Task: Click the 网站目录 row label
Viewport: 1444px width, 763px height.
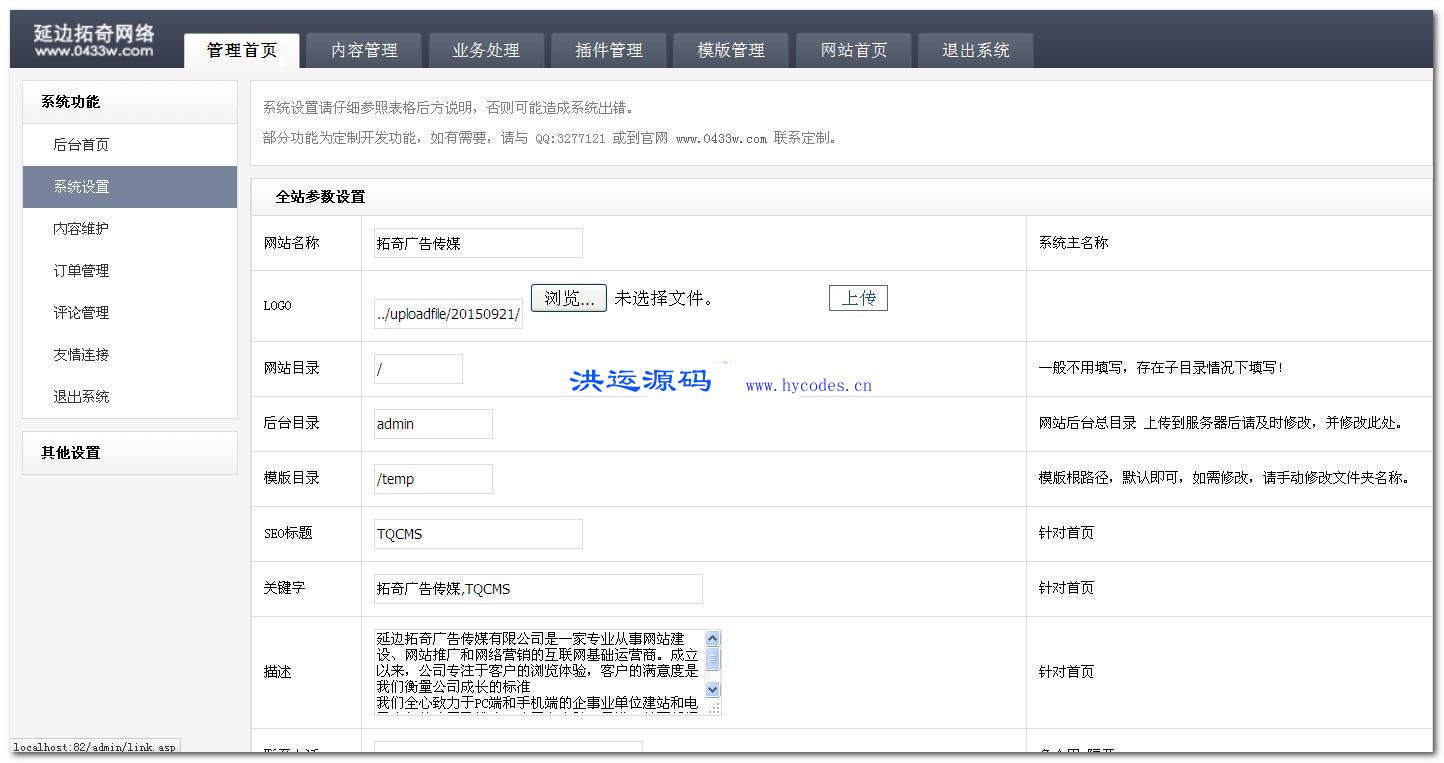Action: tap(291, 369)
